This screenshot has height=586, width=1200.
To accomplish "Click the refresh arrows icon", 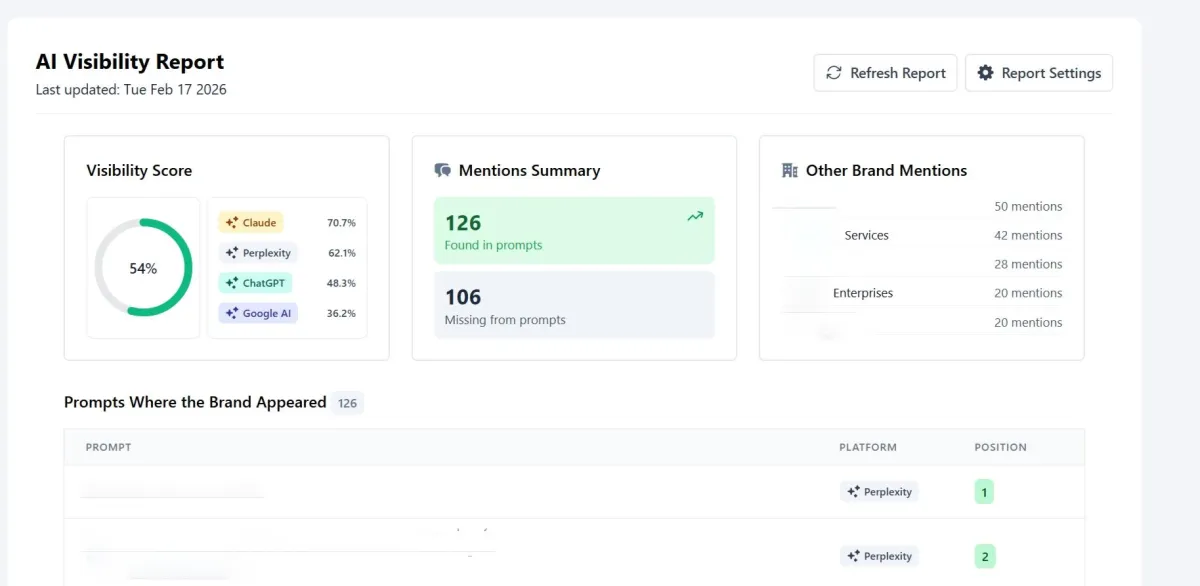I will [834, 73].
